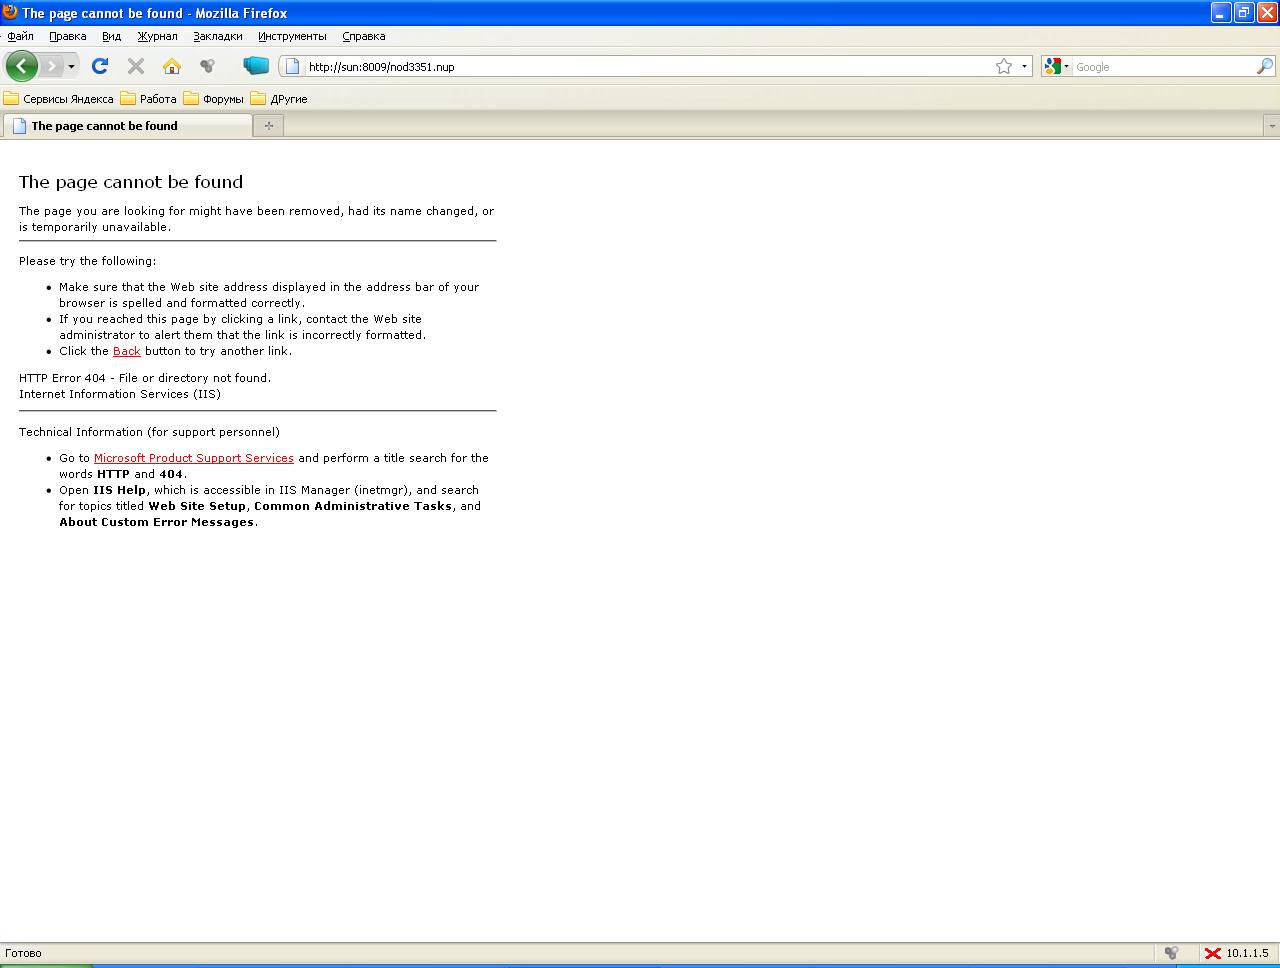This screenshot has width=1280, height=968.
Task: Select the 'The page cannot be found' tab
Action: 126,126
